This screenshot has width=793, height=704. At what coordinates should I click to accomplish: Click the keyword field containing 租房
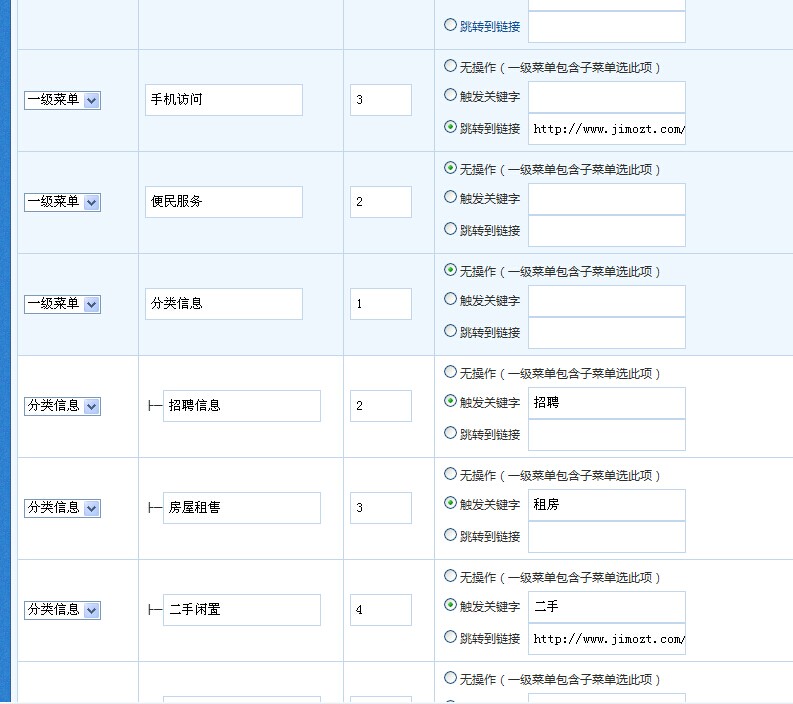click(606, 505)
